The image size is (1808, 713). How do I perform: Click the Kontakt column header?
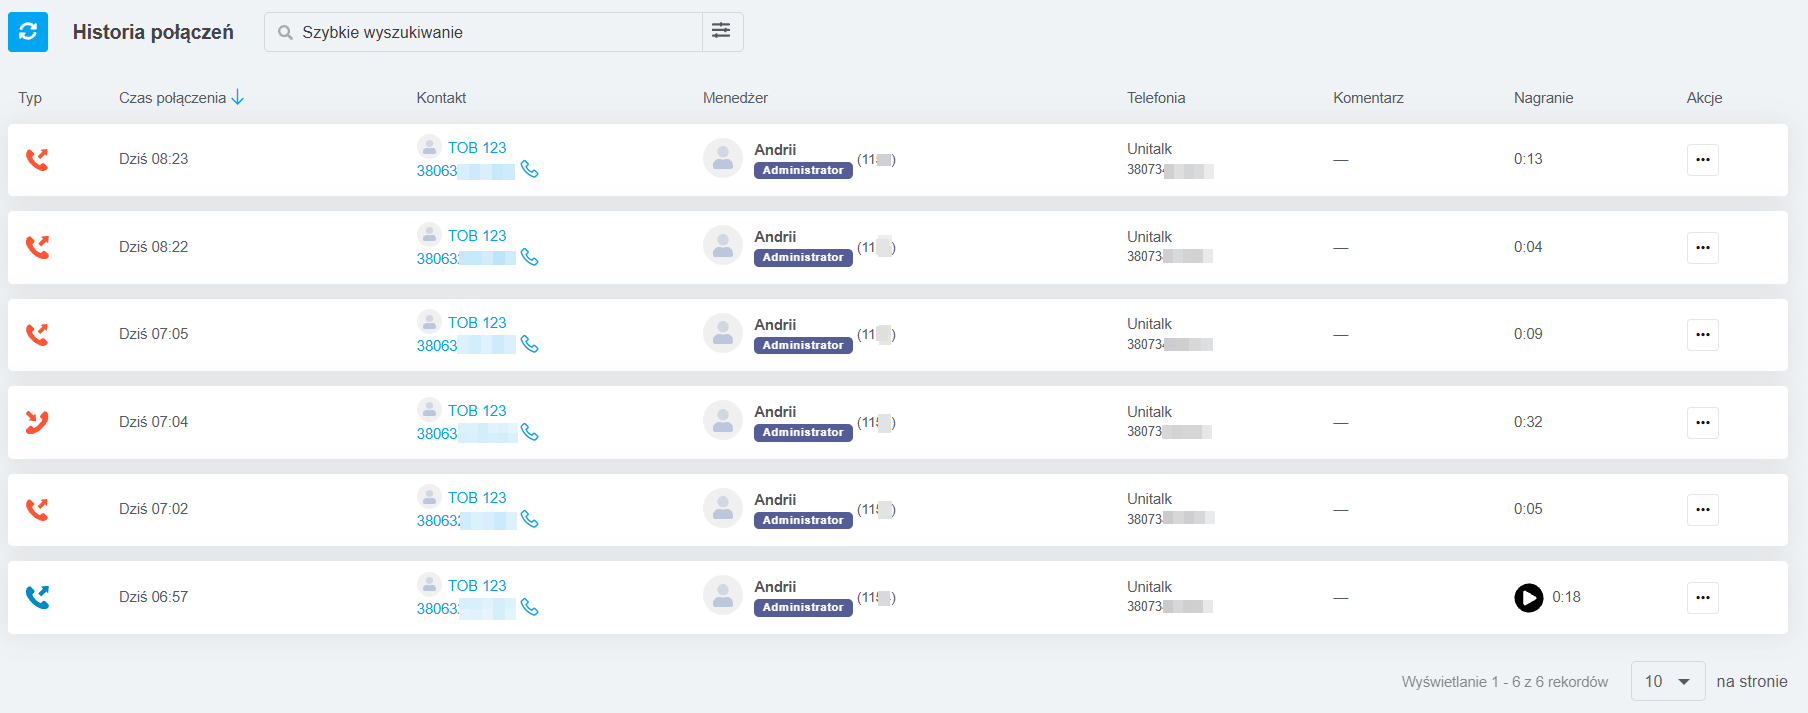(x=441, y=98)
